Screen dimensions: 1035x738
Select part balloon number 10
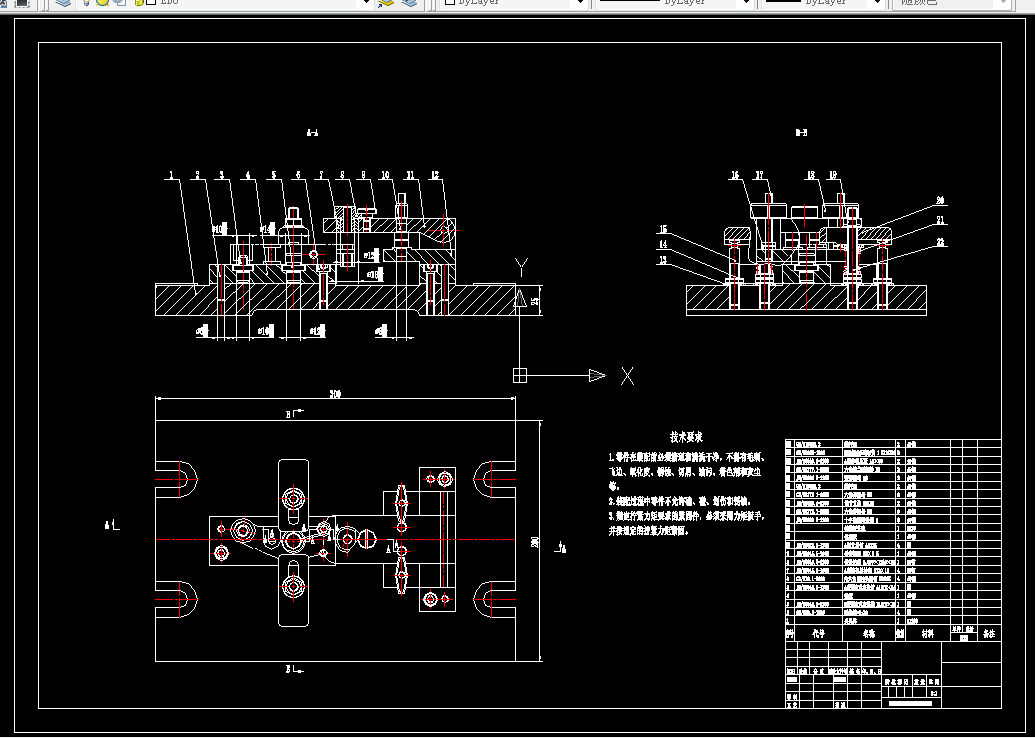click(385, 176)
